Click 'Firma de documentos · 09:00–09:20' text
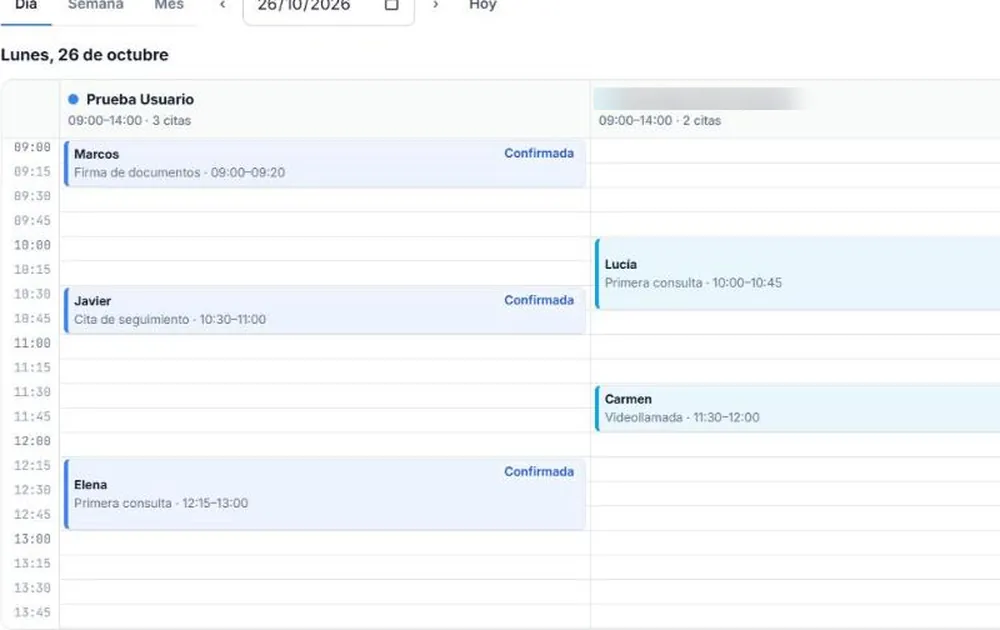The height and width of the screenshot is (630, 1000). (179, 172)
